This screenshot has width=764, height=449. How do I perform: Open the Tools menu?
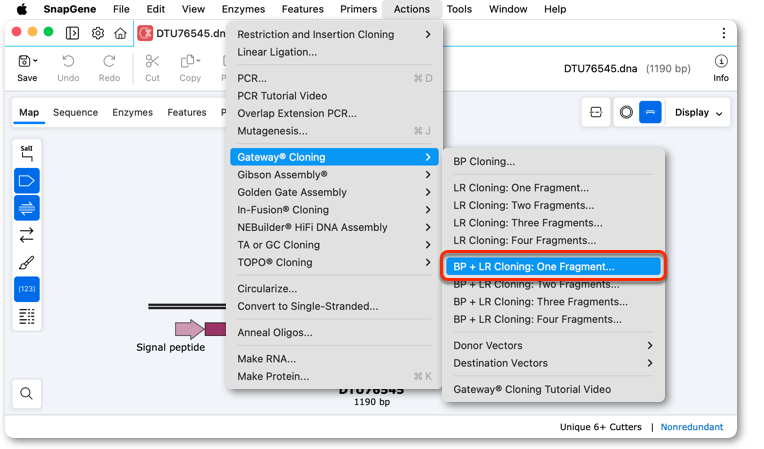[459, 9]
